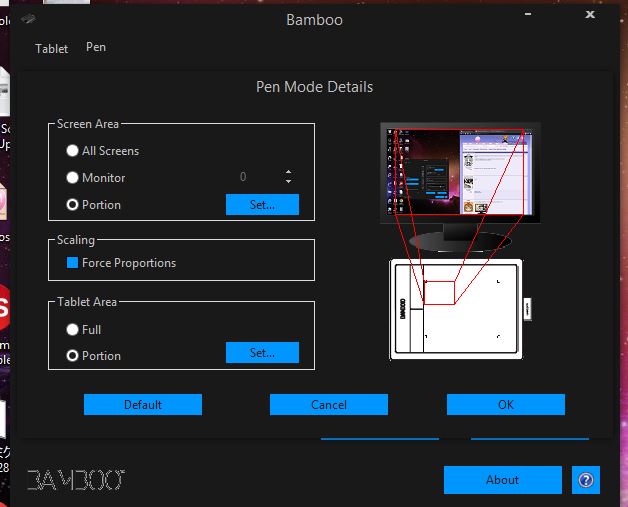
Task: Click Set button for Screen Area portion
Action: (262, 205)
